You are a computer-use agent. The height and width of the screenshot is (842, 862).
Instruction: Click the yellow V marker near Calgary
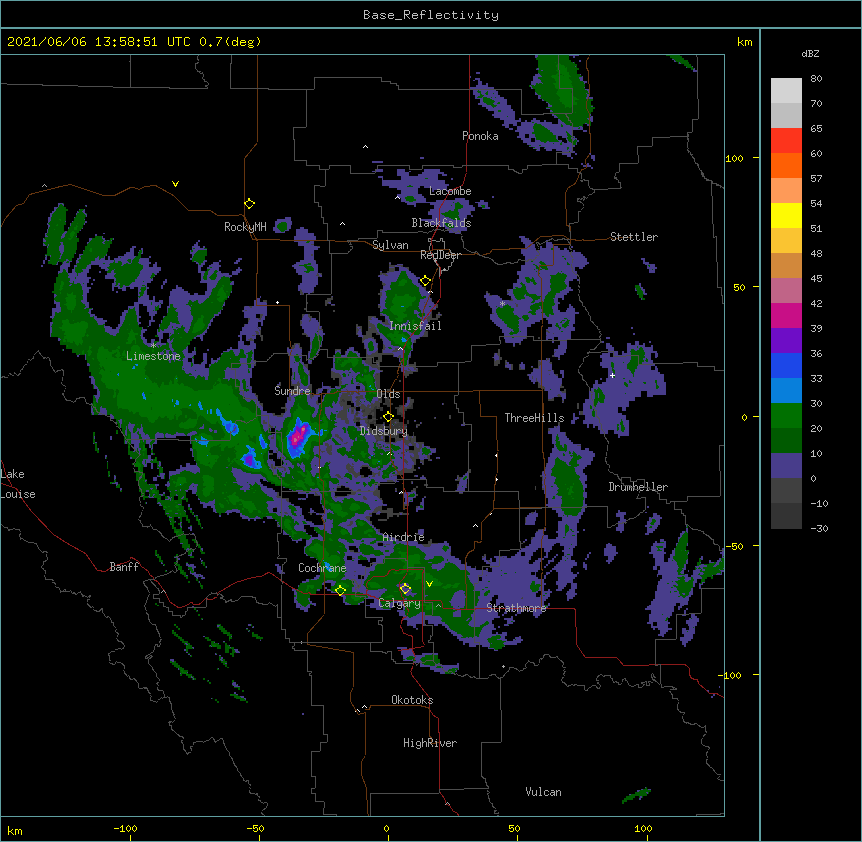tap(429, 584)
